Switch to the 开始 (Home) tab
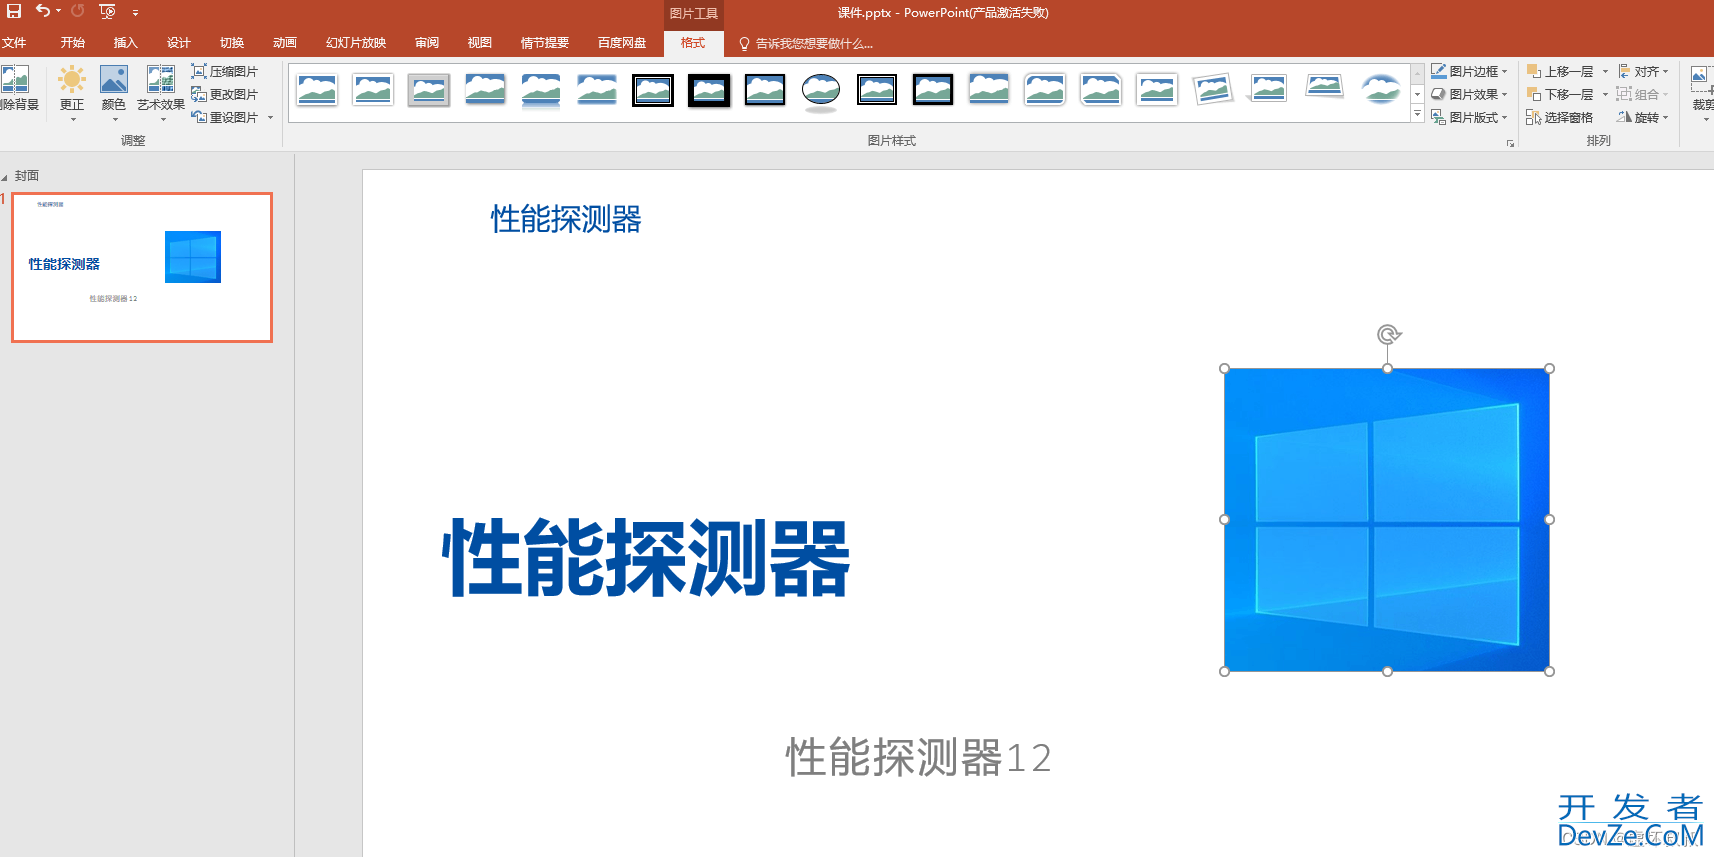This screenshot has width=1714, height=857. (72, 43)
